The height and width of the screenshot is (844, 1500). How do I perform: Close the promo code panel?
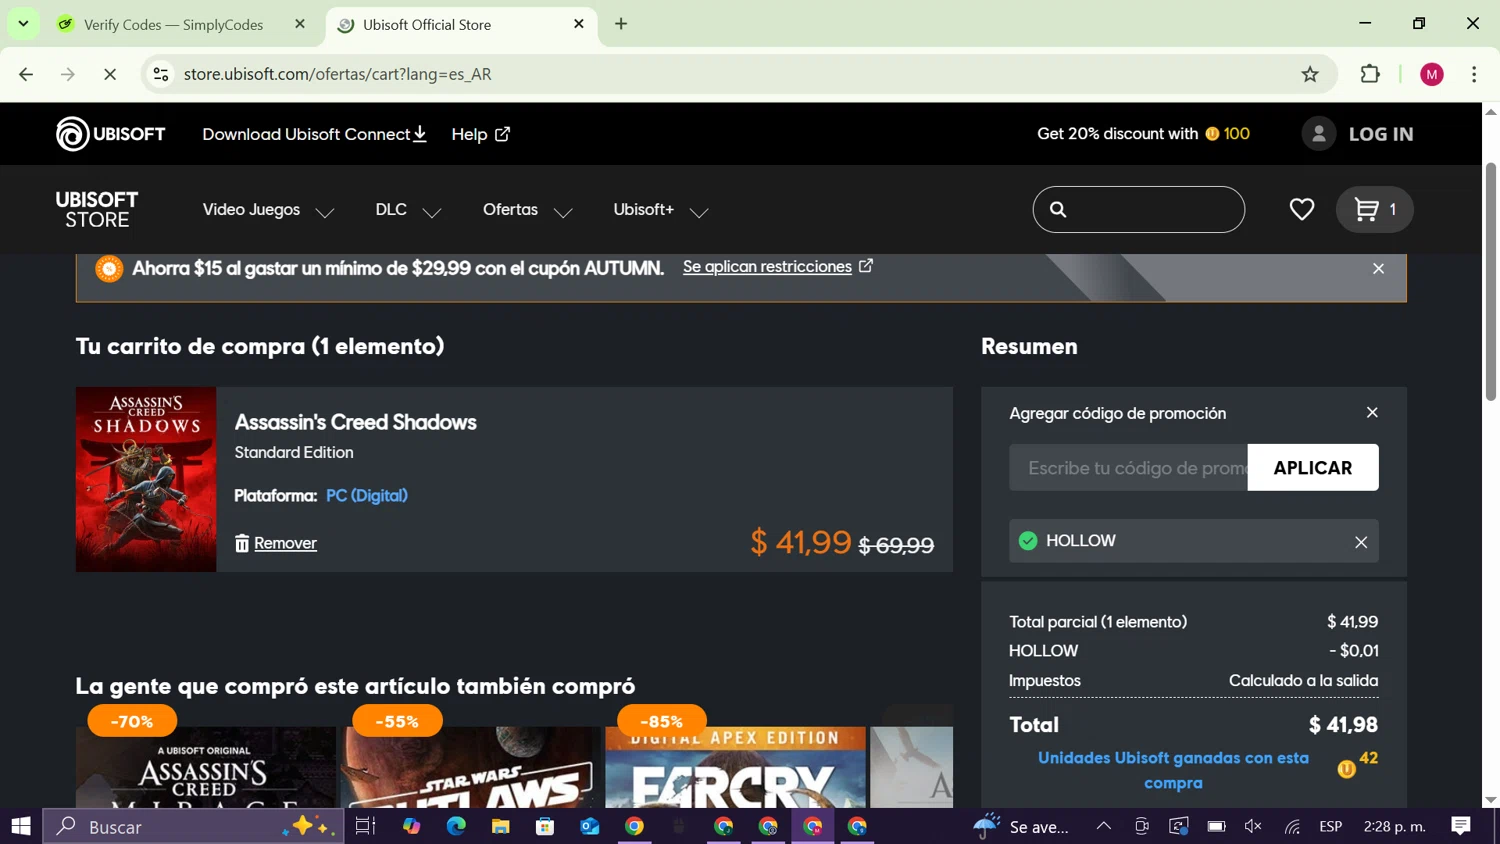point(1372,413)
